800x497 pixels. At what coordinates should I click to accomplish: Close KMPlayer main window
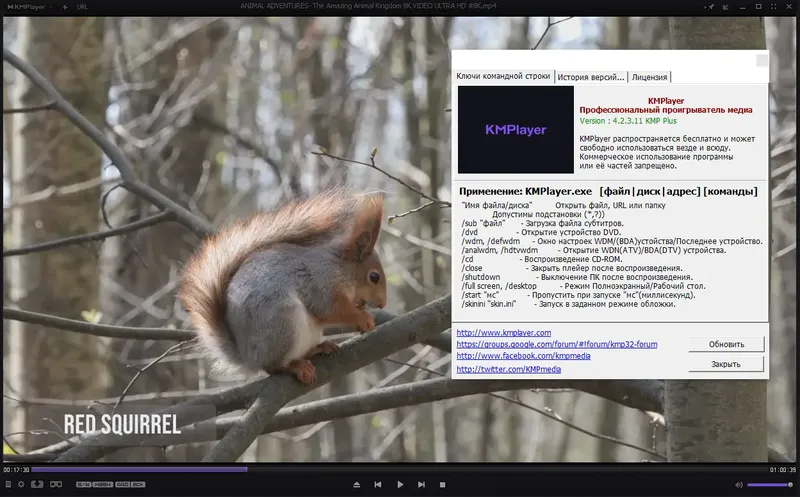coord(789,7)
